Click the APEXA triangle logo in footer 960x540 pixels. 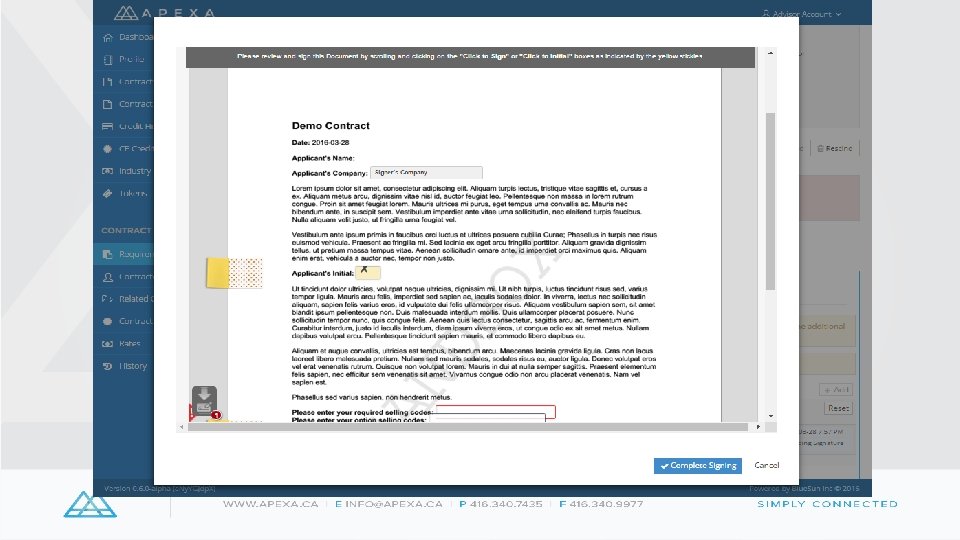pos(90,504)
